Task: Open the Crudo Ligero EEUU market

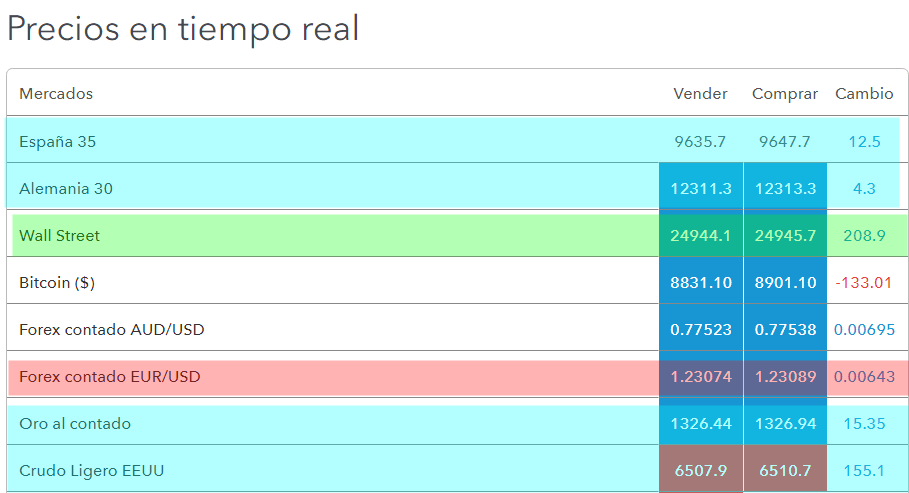Action: pos(91,470)
